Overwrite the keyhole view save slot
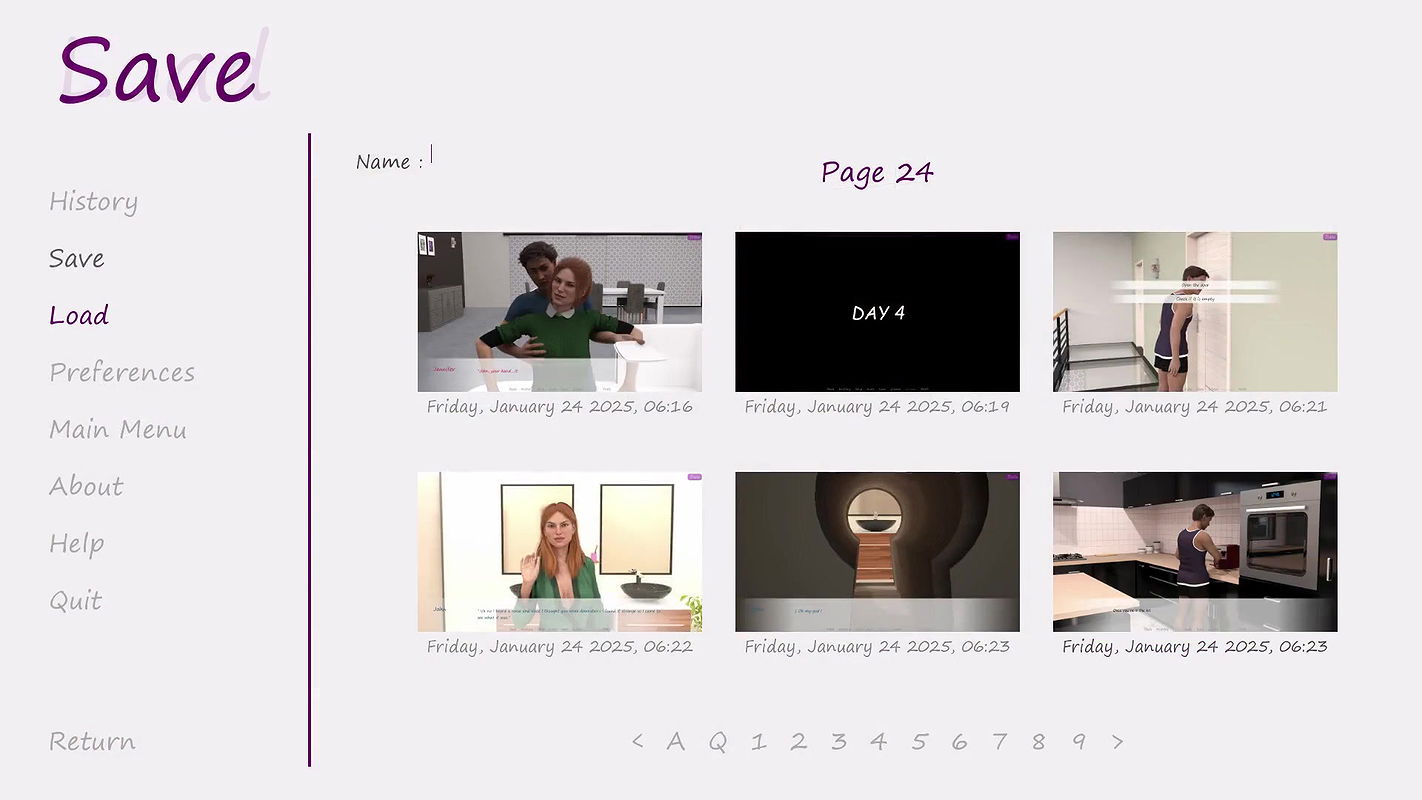Image resolution: width=1422 pixels, height=800 pixels. 877,552
